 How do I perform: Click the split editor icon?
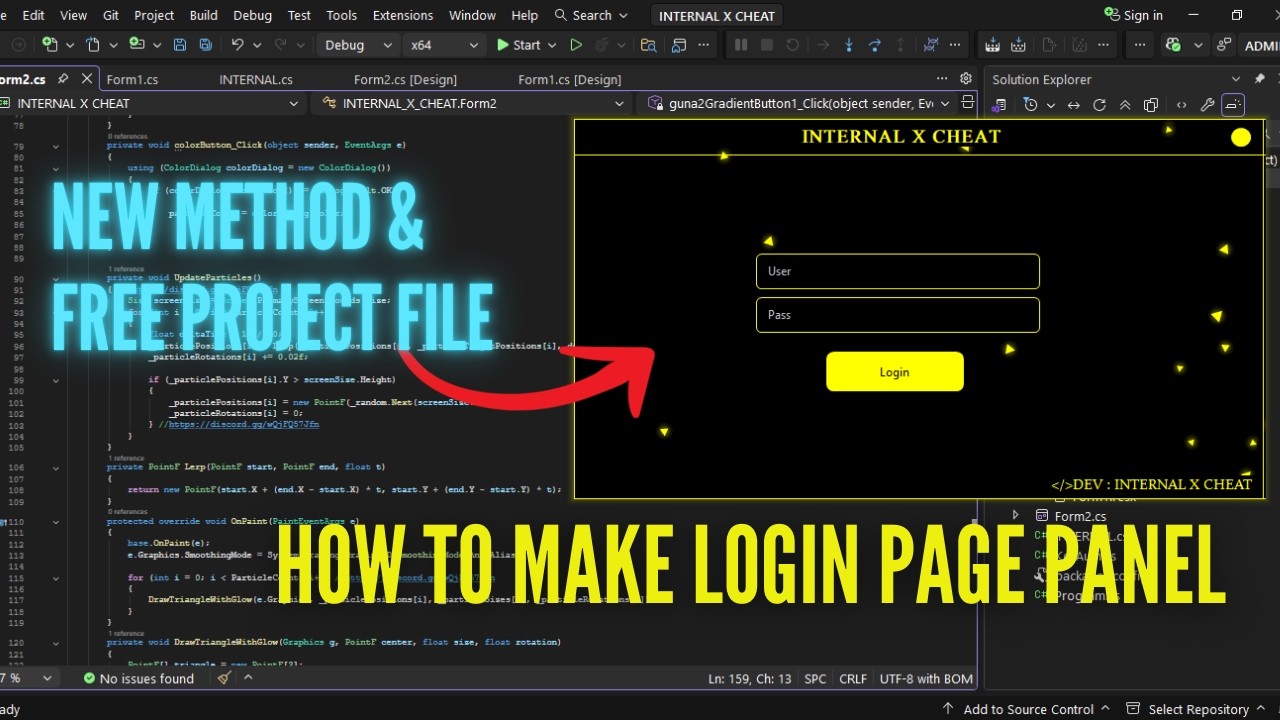(x=967, y=102)
